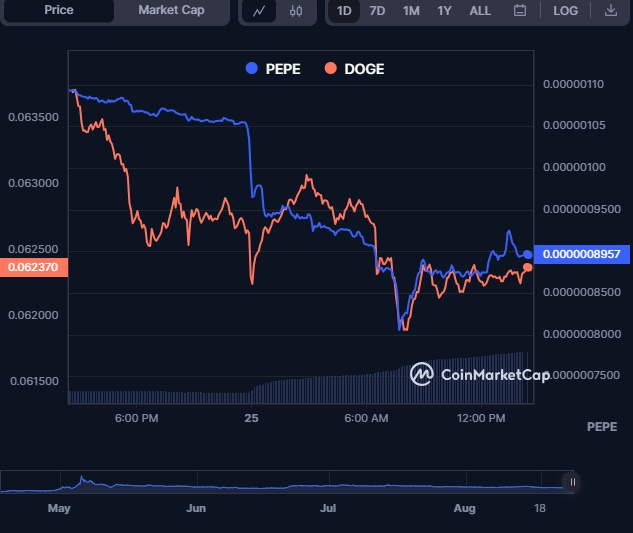Click the Jul label on the timeline

(328, 508)
